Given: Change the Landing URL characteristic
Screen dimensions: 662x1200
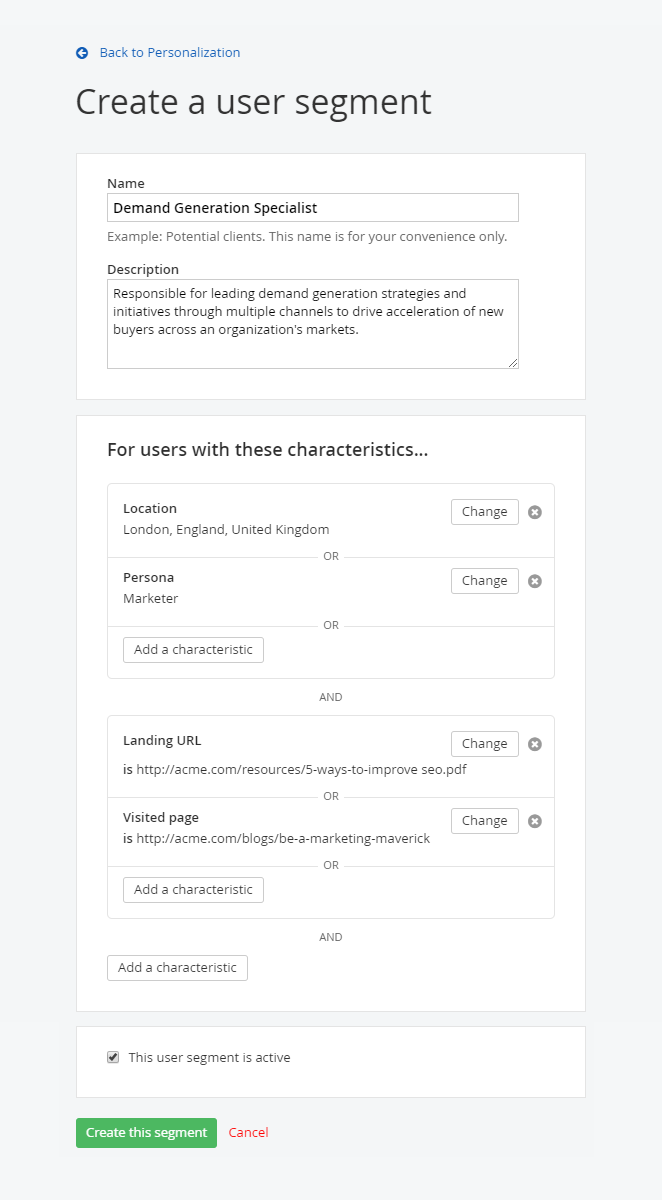Looking at the screenshot, I should pos(484,744).
